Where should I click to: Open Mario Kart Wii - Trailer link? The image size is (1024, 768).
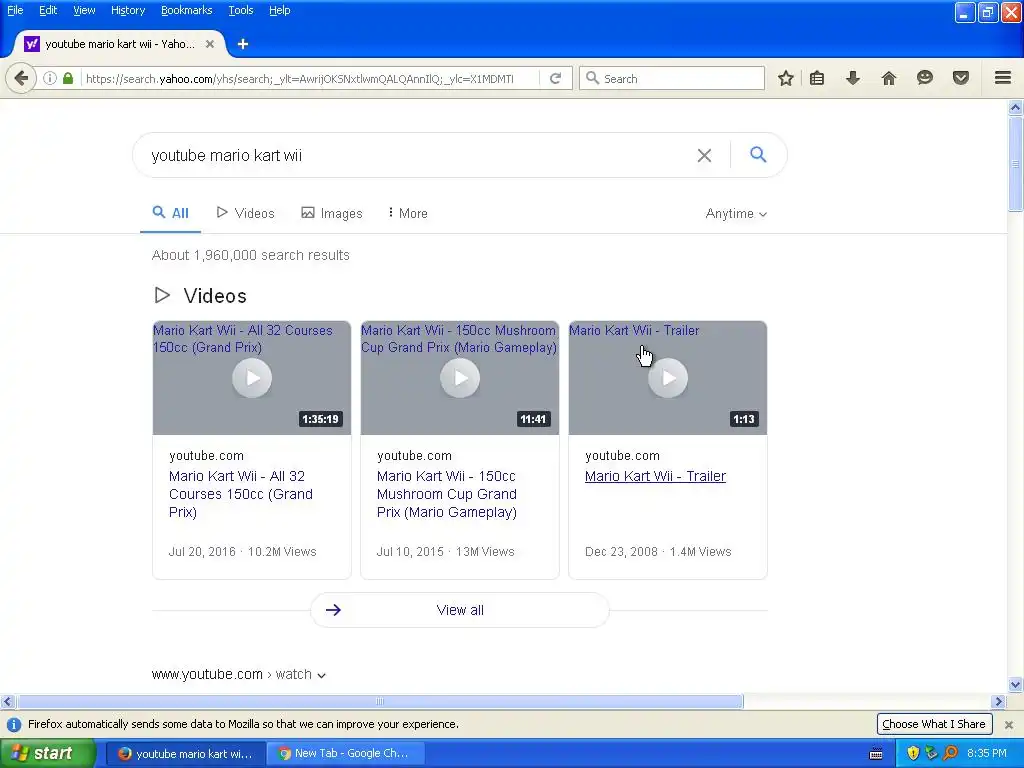[x=655, y=476]
